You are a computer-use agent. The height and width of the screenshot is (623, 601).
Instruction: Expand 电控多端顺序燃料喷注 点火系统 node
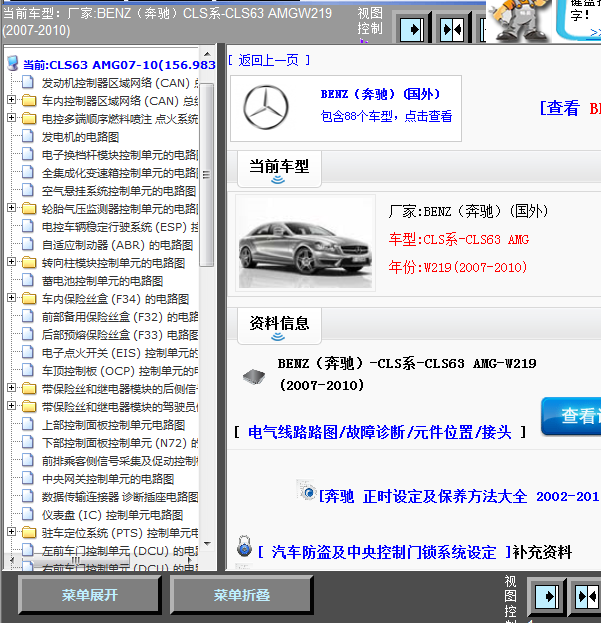(12, 118)
